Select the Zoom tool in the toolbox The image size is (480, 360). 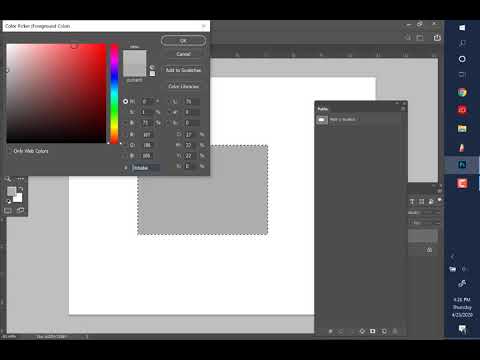8,179
